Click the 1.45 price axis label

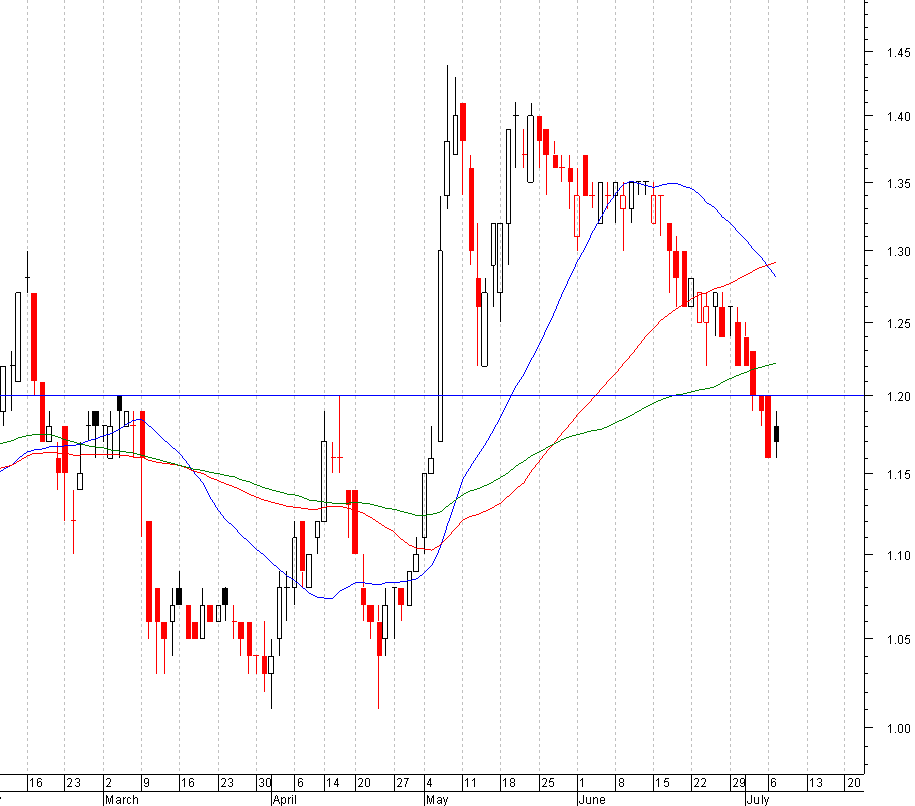point(898,53)
